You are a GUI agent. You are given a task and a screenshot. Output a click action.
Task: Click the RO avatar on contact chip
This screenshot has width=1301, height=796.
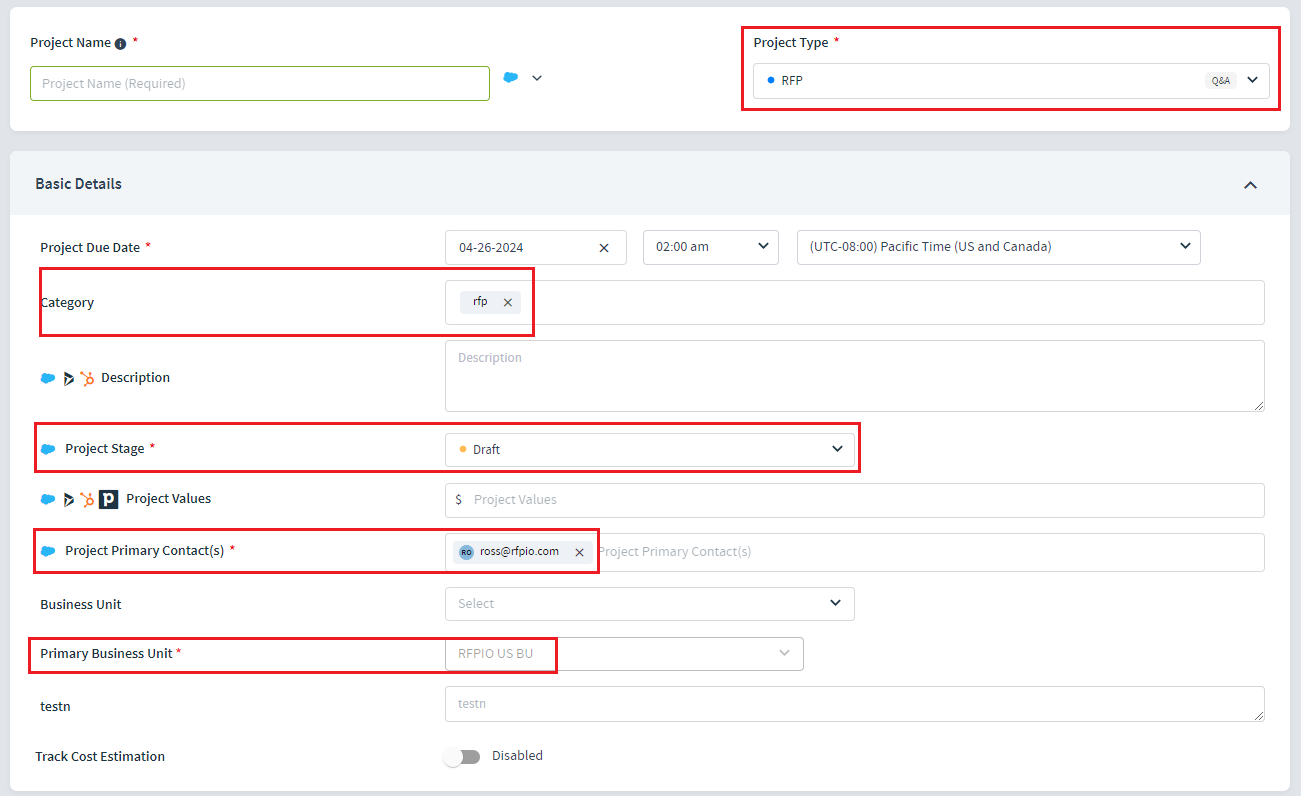pos(466,552)
